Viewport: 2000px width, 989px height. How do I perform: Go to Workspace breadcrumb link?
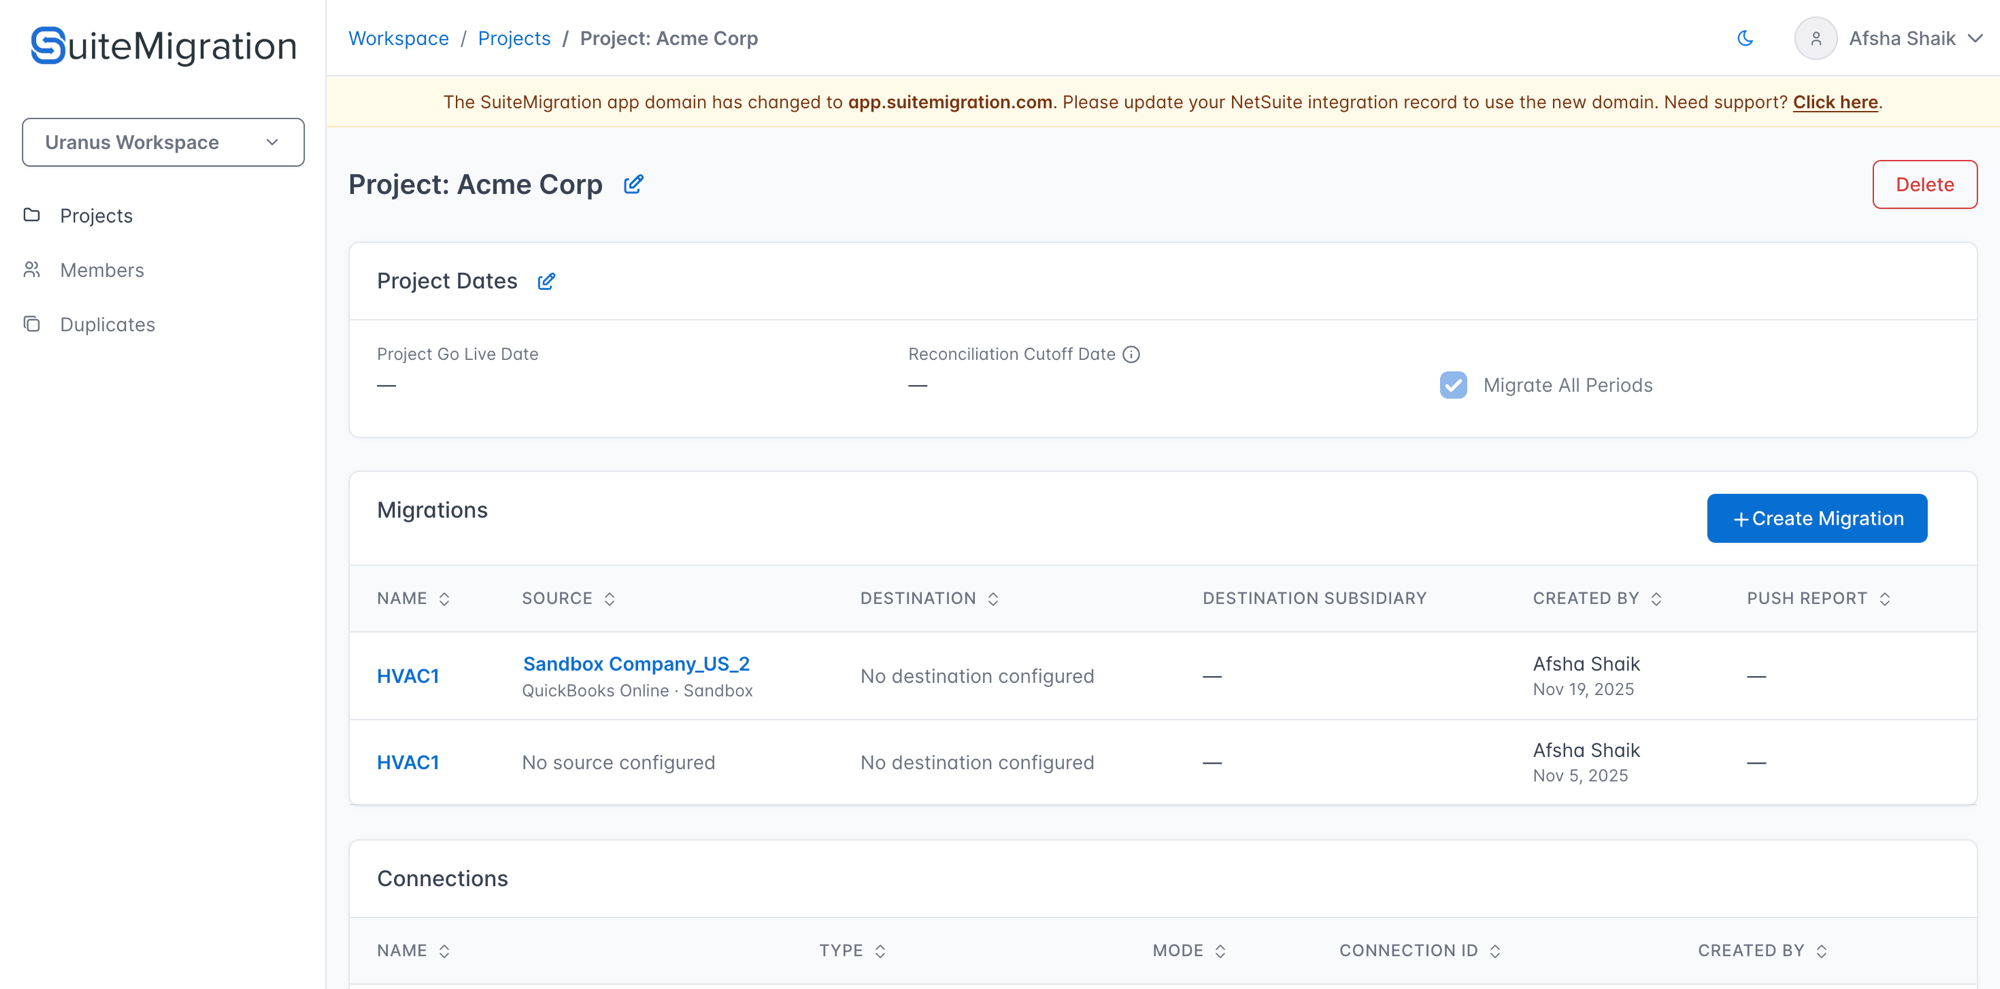click(x=398, y=38)
